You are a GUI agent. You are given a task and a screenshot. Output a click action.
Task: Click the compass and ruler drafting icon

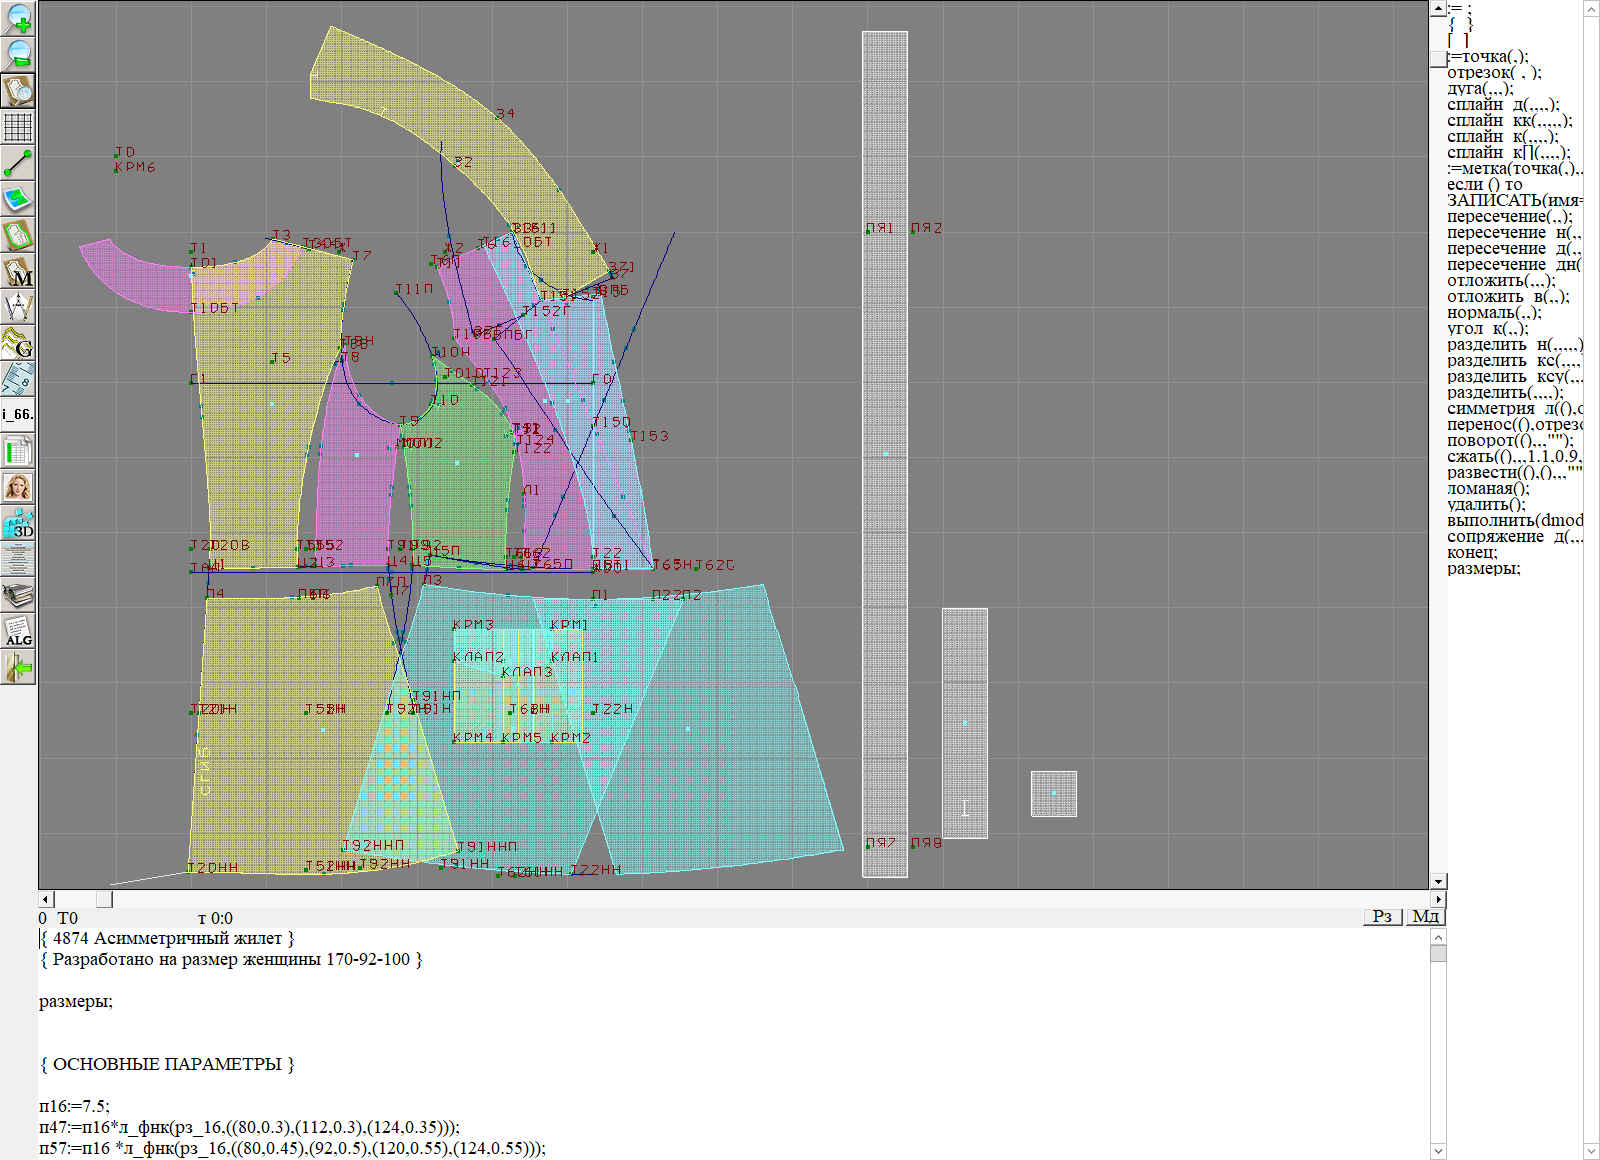(x=18, y=307)
